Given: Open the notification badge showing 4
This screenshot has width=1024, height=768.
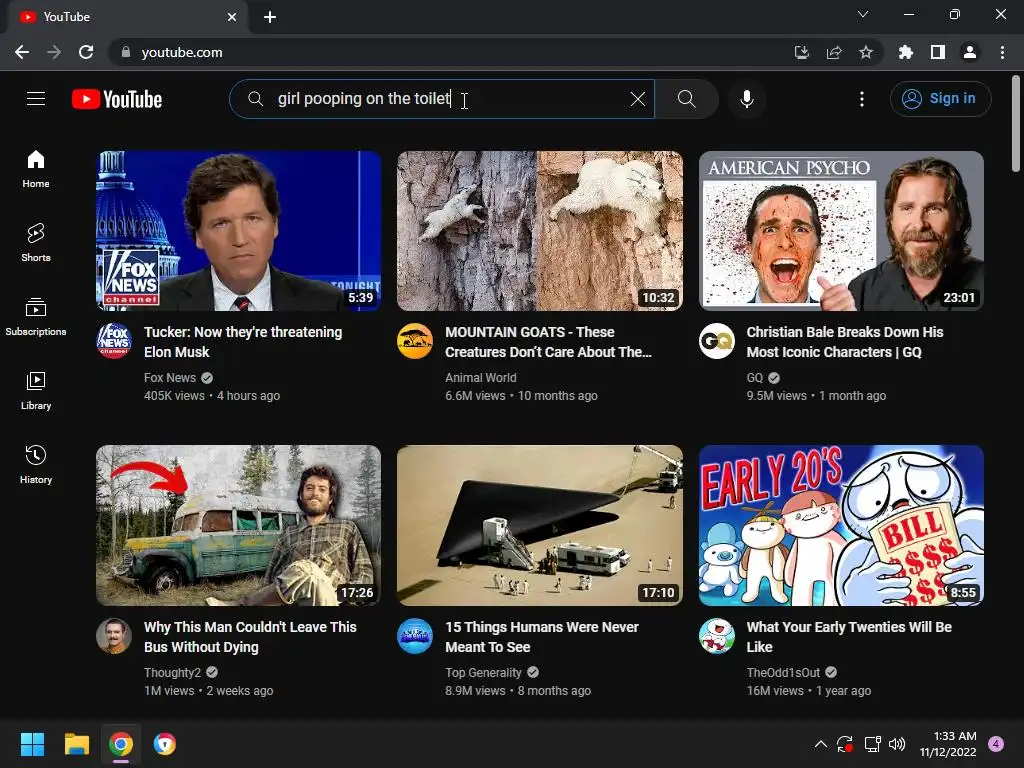Looking at the screenshot, I should pyautogui.click(x=996, y=744).
